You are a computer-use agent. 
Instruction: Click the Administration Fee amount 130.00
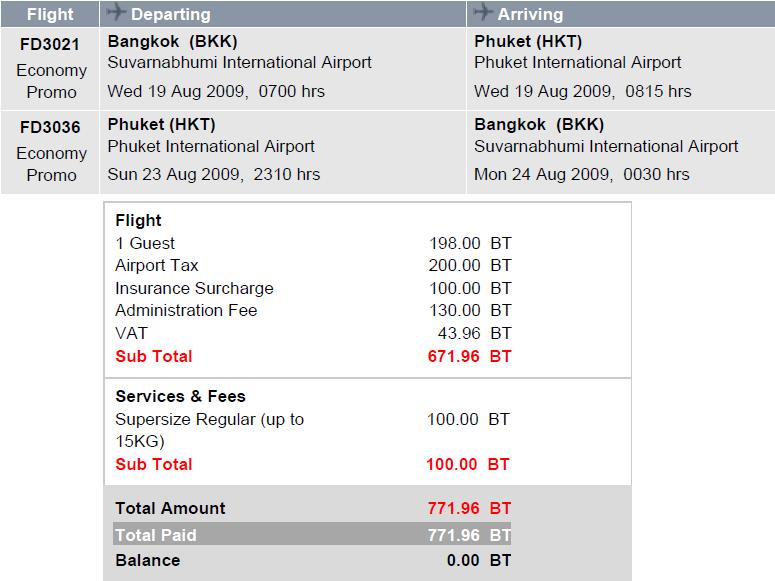coord(454,311)
